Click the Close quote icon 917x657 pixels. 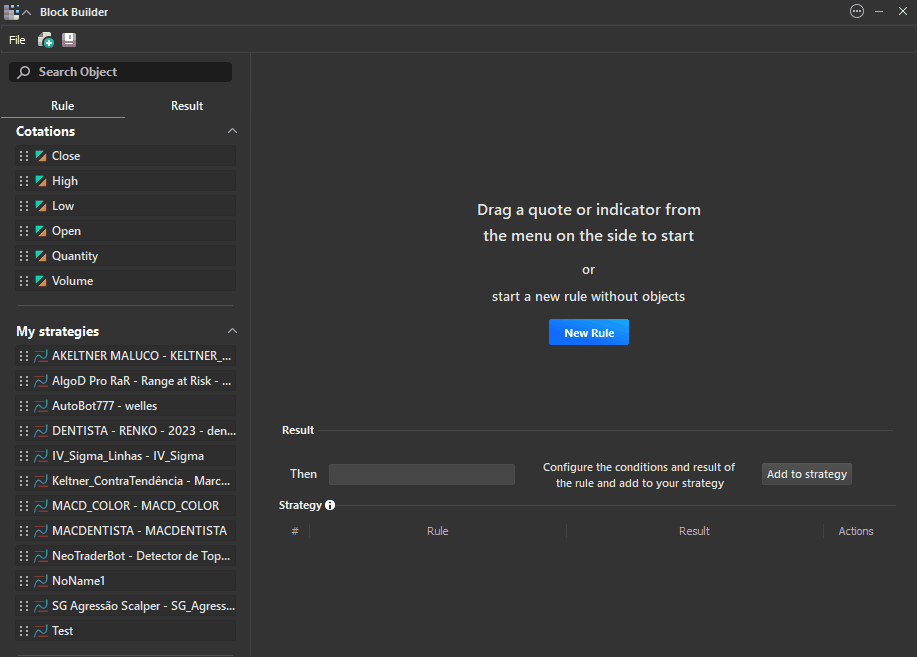[41, 156]
